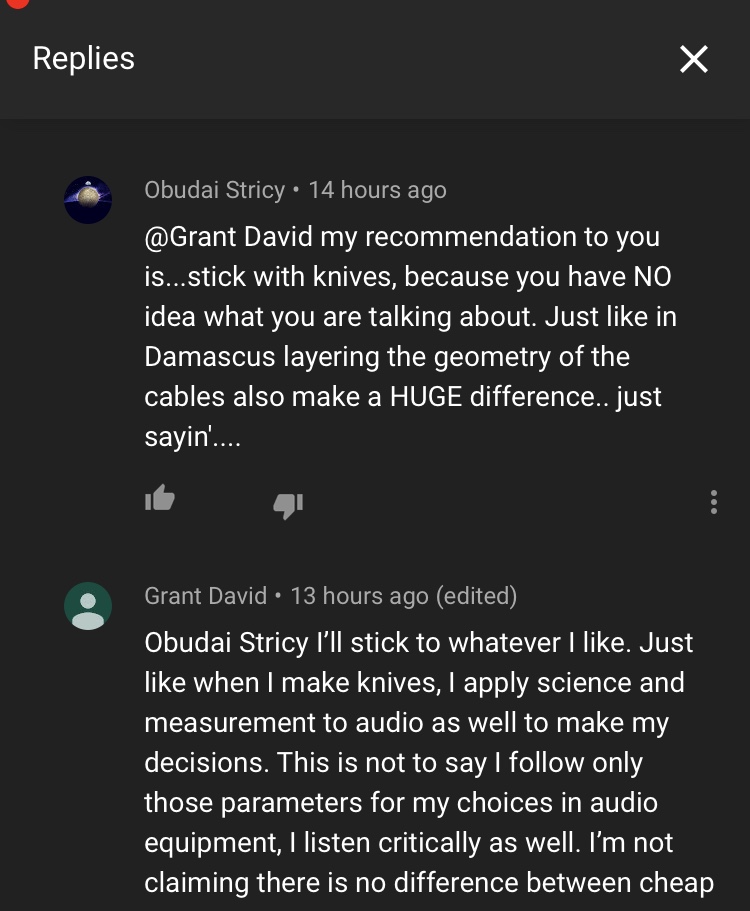
Task: Click the Grant David username above the reply
Action: 206,596
